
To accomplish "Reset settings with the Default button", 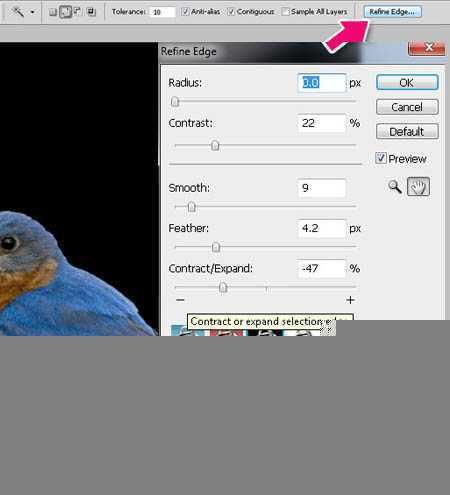I will (407, 131).
